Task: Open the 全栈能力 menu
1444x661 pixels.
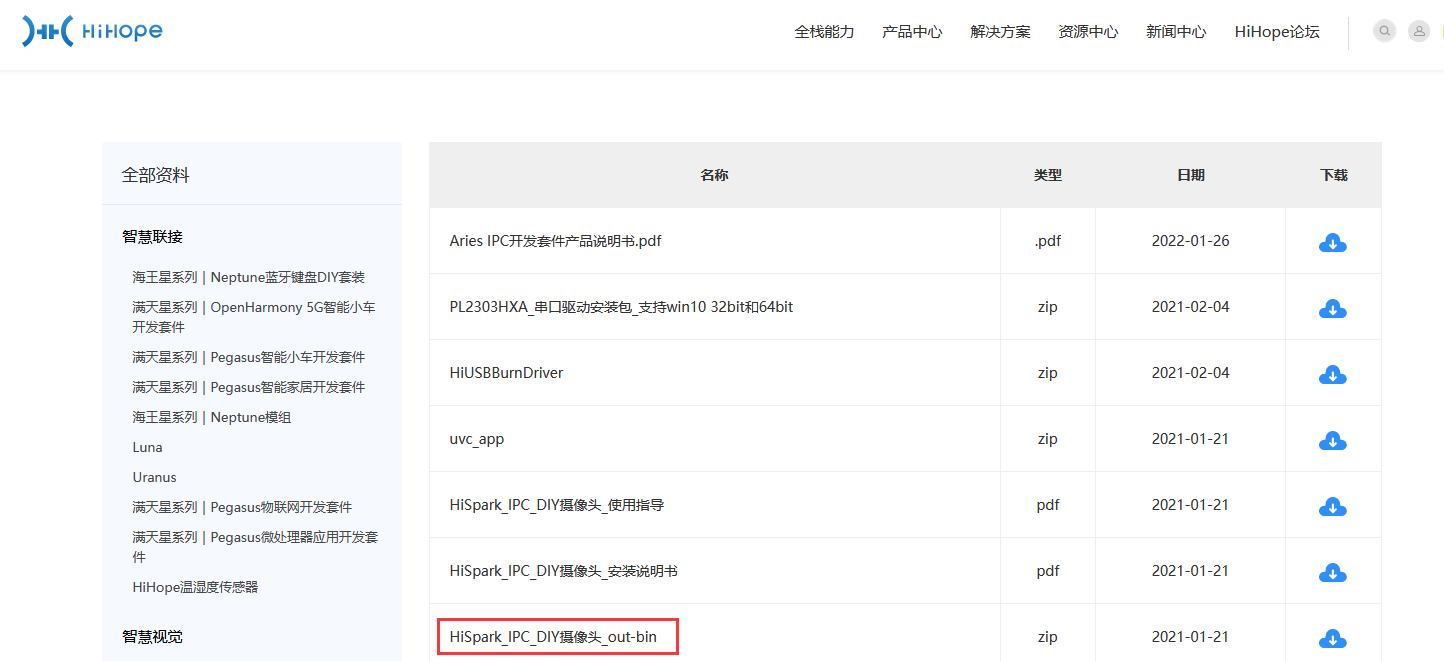Action: pos(824,32)
